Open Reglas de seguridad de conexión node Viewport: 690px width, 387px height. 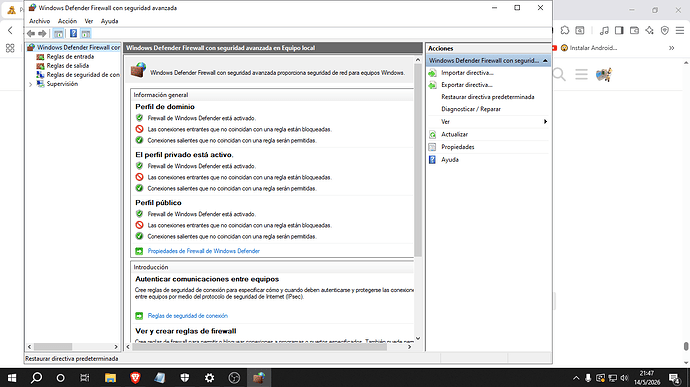pyautogui.click(x=83, y=75)
